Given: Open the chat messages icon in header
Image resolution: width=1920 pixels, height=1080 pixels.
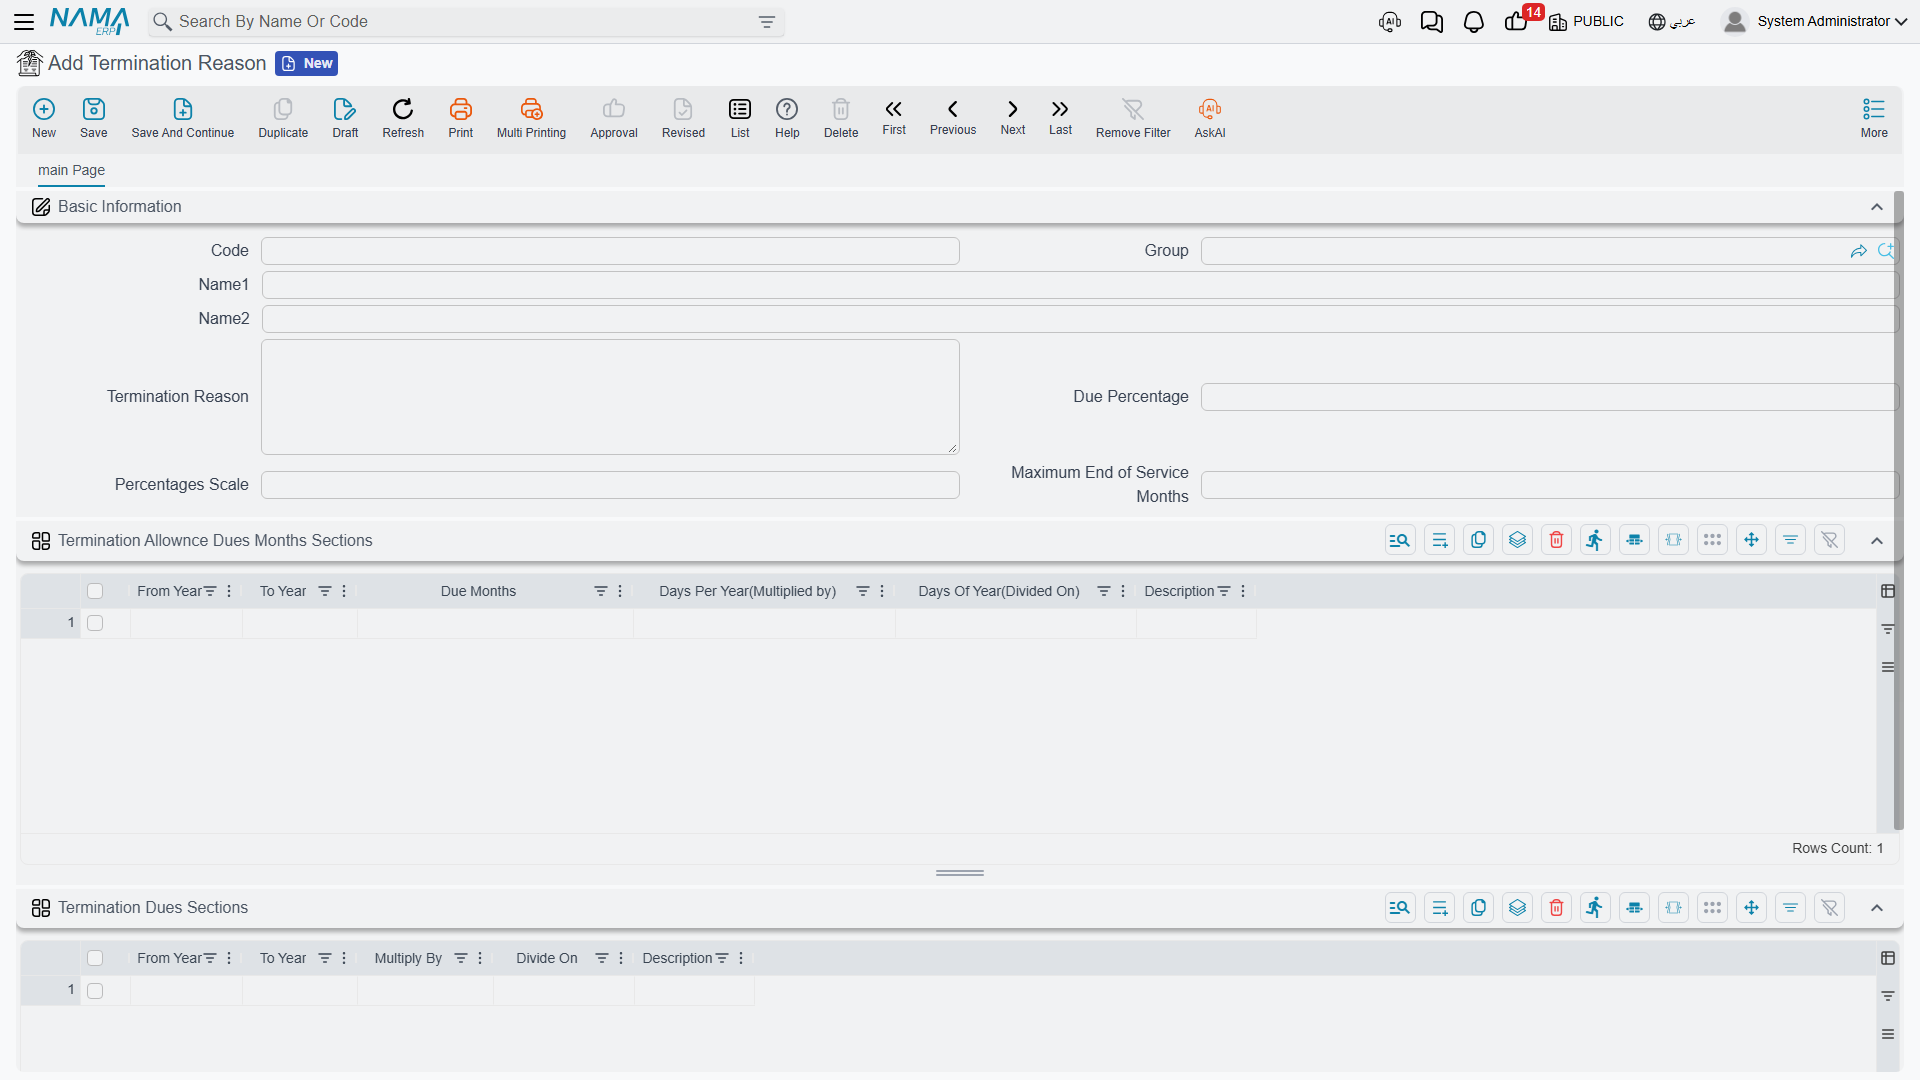Looking at the screenshot, I should [1431, 22].
